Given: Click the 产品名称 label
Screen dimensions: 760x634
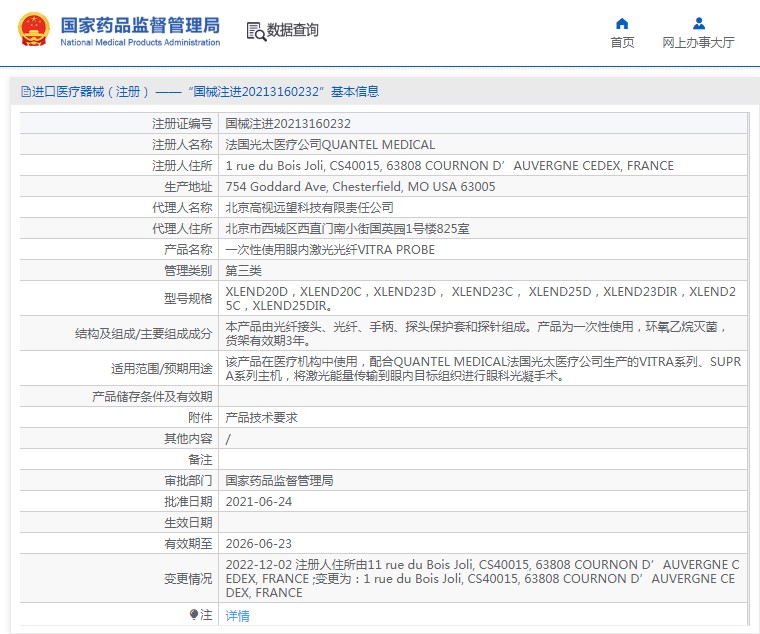Looking at the screenshot, I should pos(188,250).
